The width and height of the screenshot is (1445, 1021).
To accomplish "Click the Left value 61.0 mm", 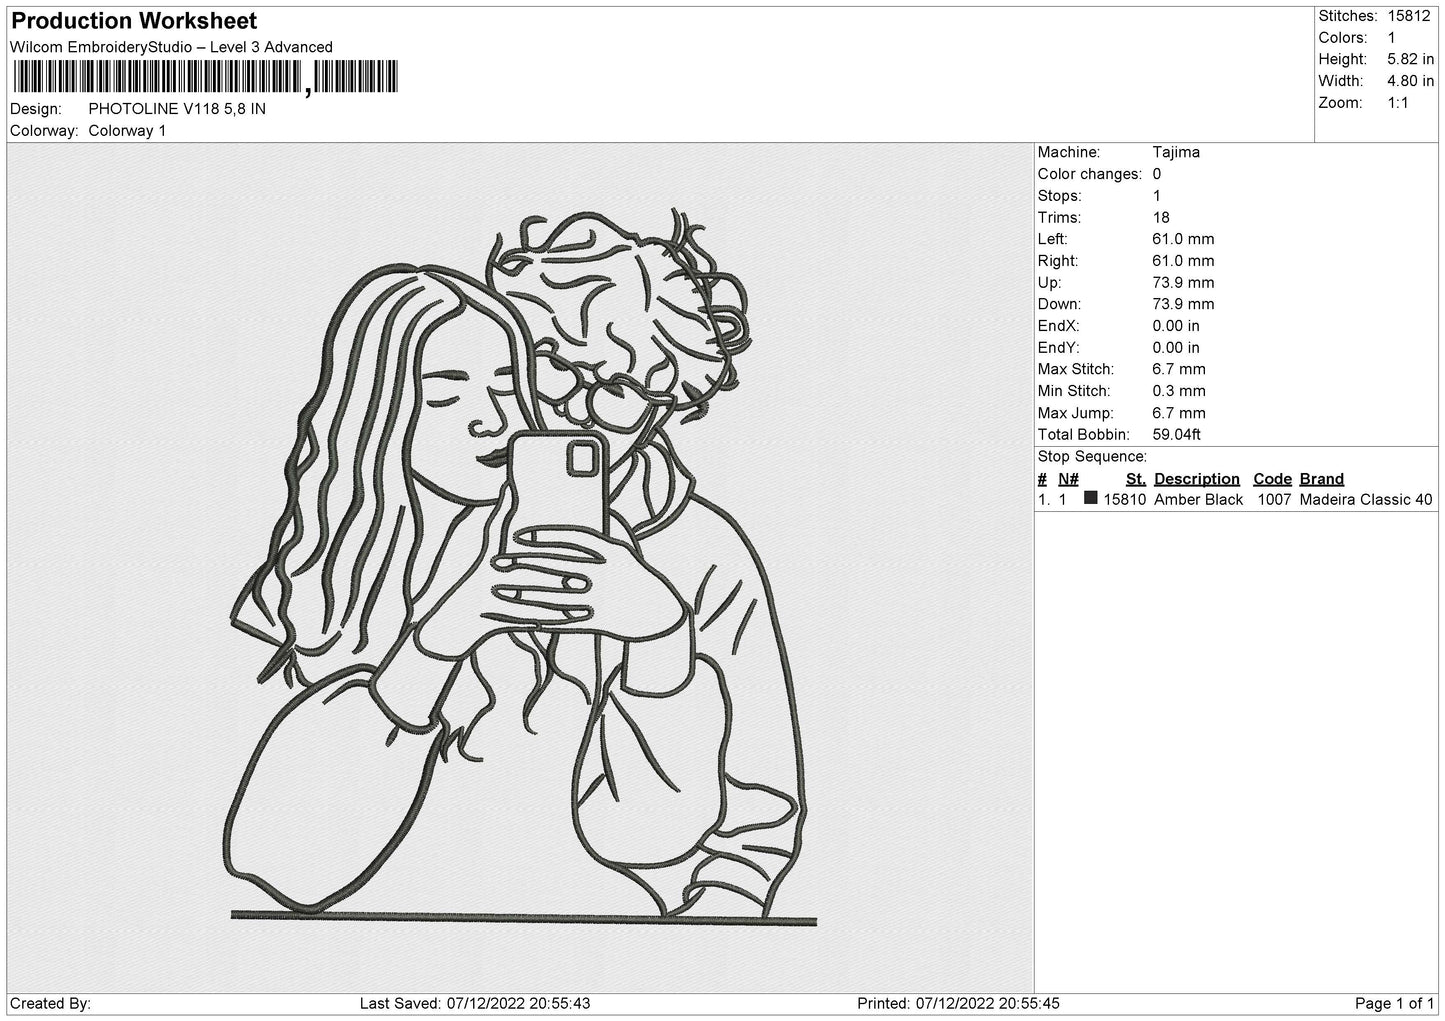I will [x=1183, y=239].
